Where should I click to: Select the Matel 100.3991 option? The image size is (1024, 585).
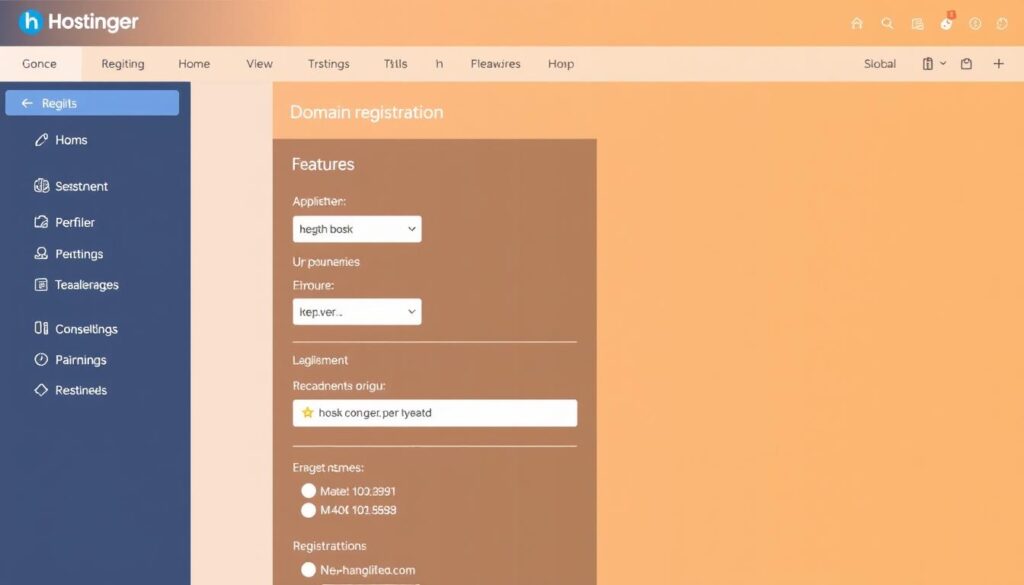308,491
